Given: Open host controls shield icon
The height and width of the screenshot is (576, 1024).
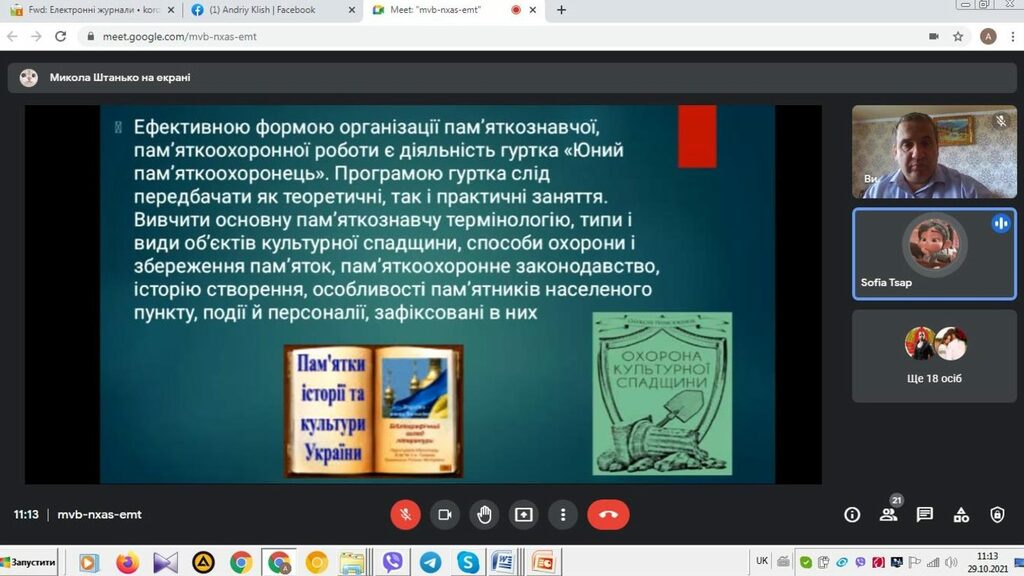Looking at the screenshot, I should click(997, 515).
